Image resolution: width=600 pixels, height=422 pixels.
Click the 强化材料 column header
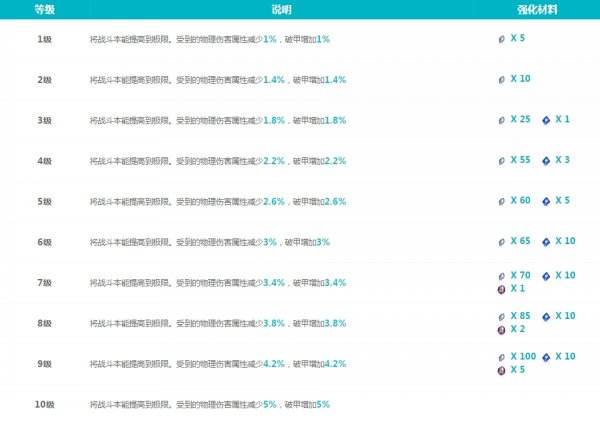click(x=538, y=8)
